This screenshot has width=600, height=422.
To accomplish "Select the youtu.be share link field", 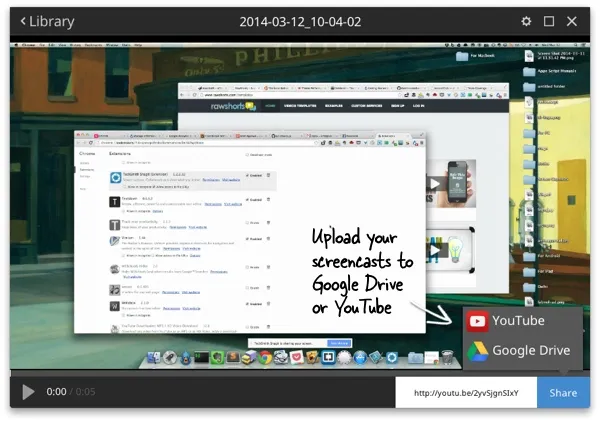I will pyautogui.click(x=466, y=393).
